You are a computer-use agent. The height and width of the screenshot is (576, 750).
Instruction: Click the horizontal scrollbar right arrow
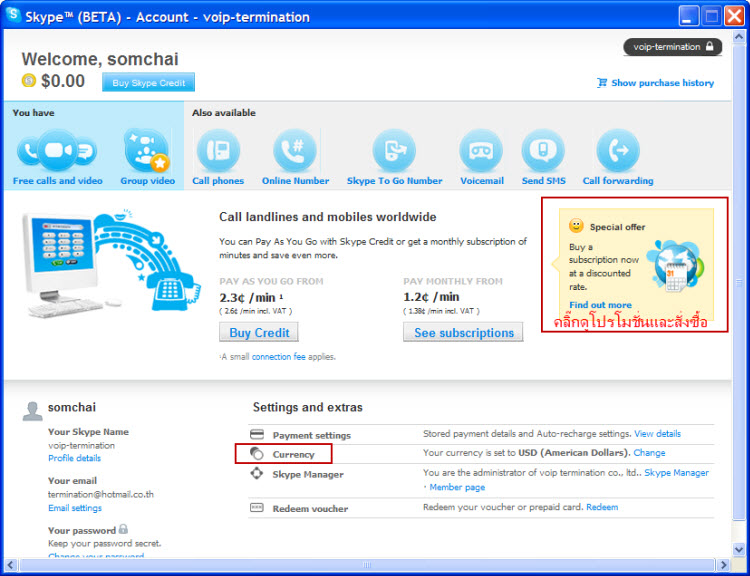pos(723,565)
